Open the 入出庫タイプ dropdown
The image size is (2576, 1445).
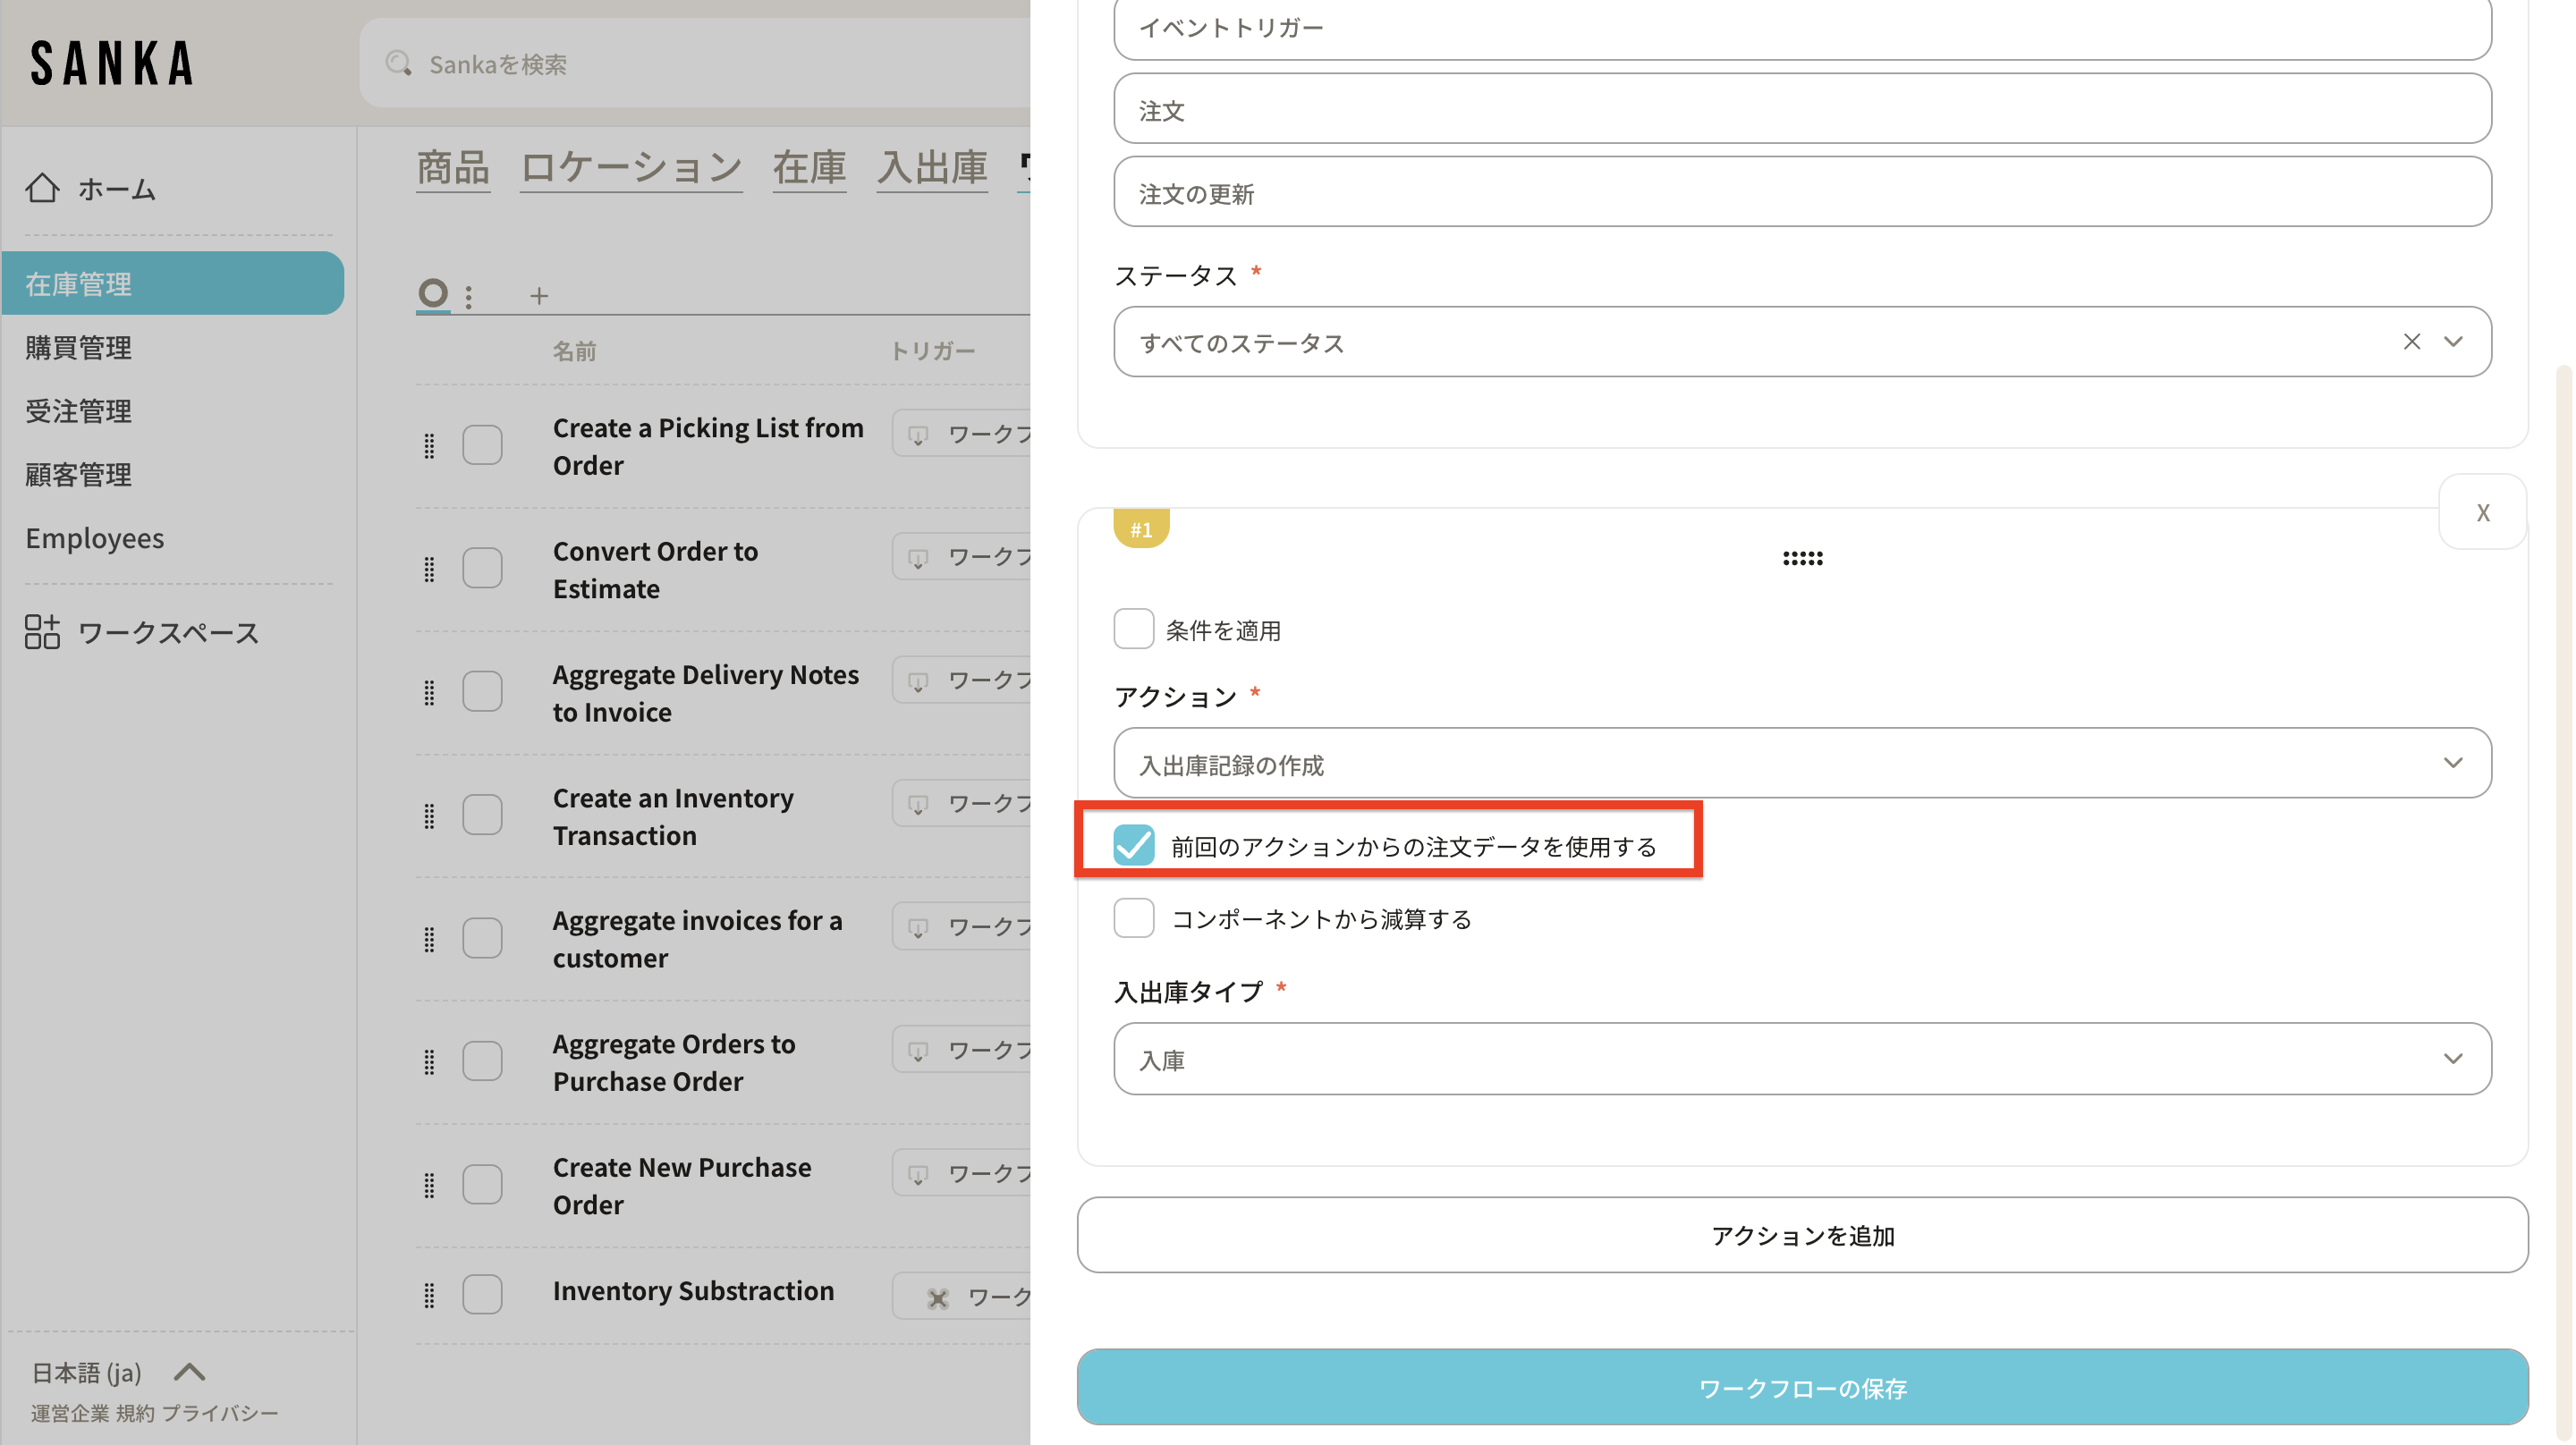[1802, 1059]
